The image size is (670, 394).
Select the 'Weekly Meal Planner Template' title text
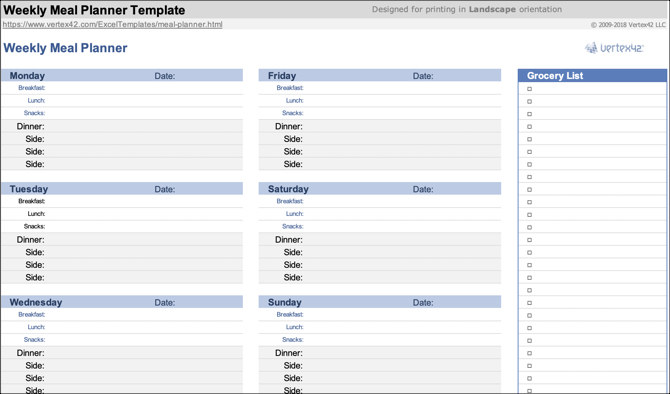[x=94, y=10]
